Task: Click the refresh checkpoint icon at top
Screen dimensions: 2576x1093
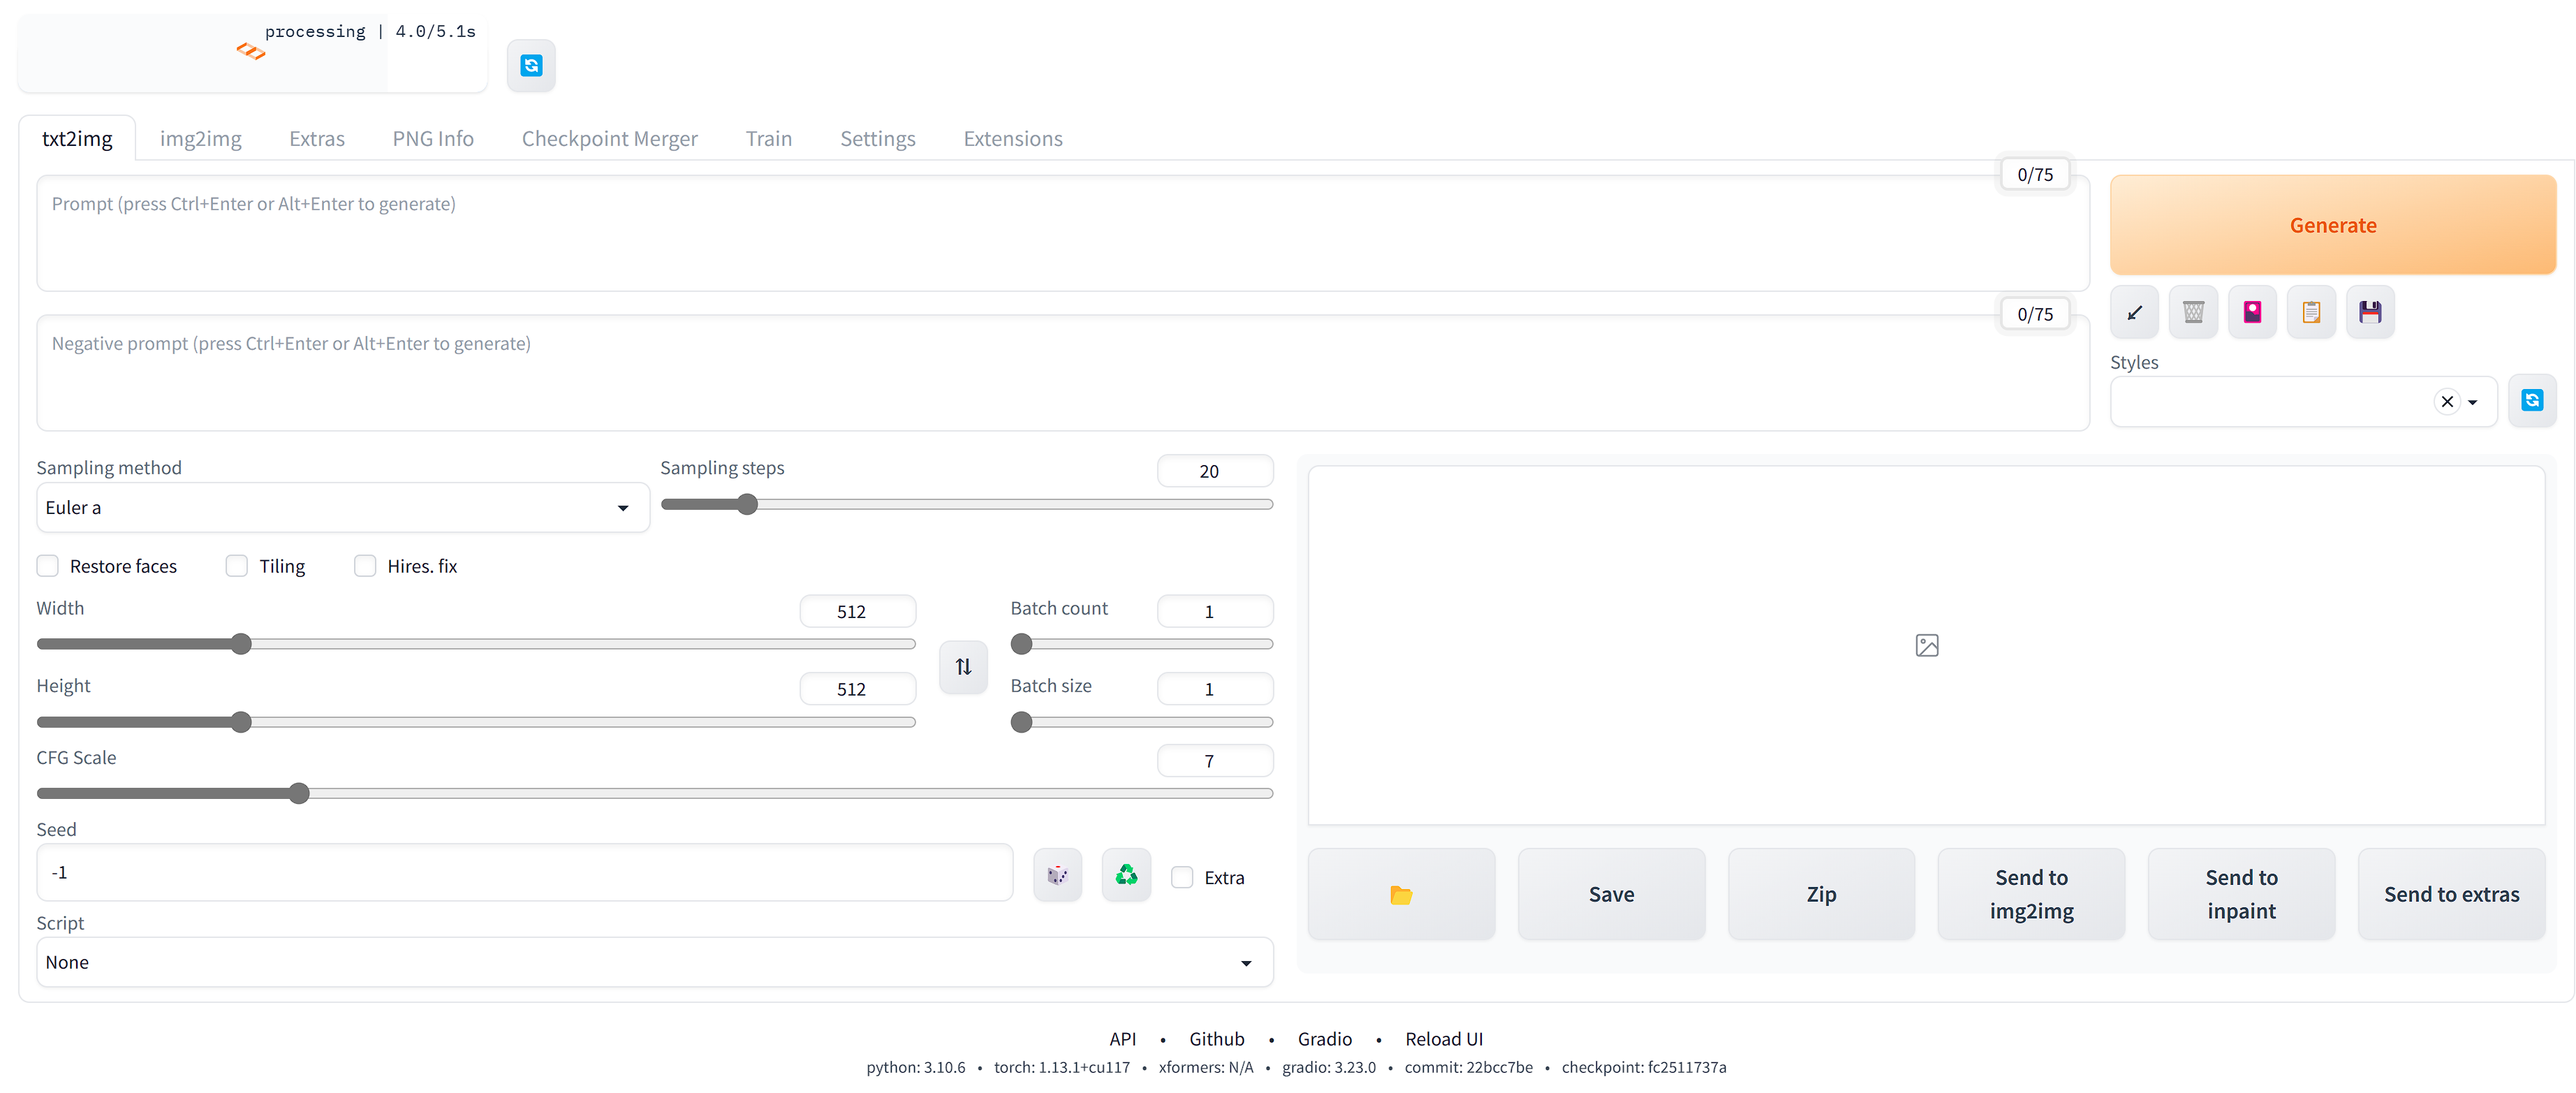Action: (x=531, y=66)
